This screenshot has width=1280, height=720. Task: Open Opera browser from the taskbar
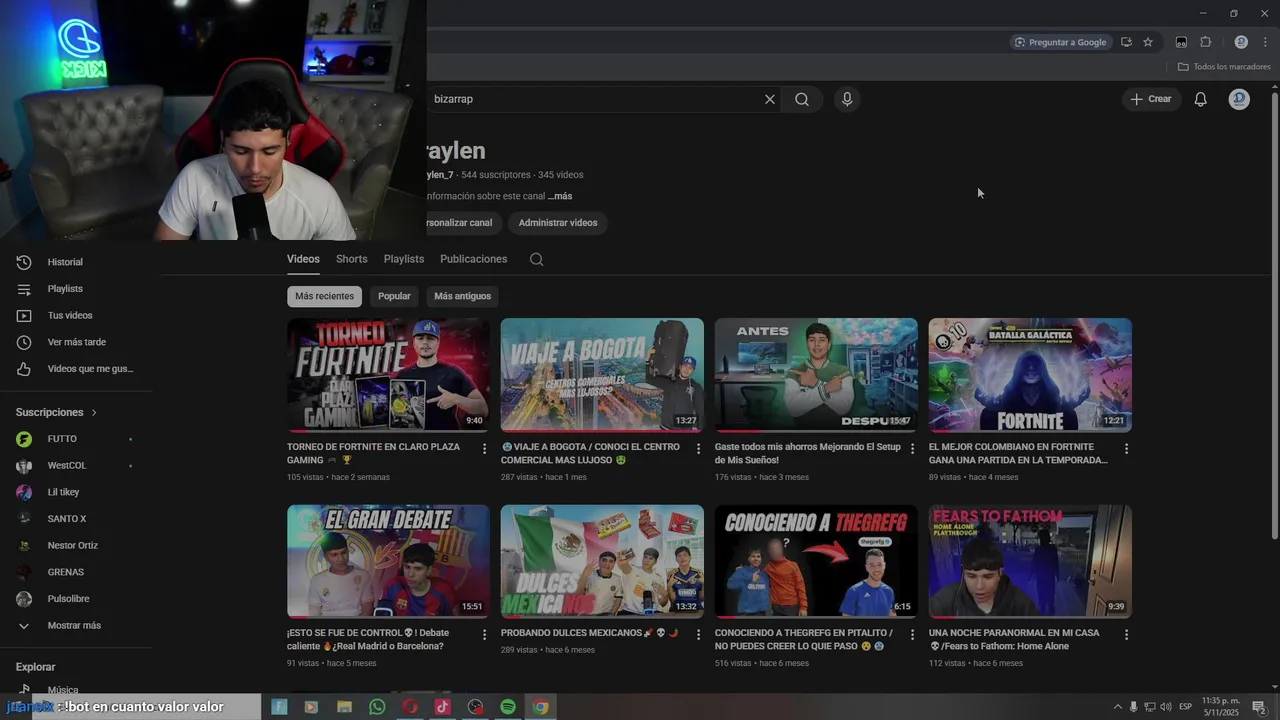coord(409,707)
